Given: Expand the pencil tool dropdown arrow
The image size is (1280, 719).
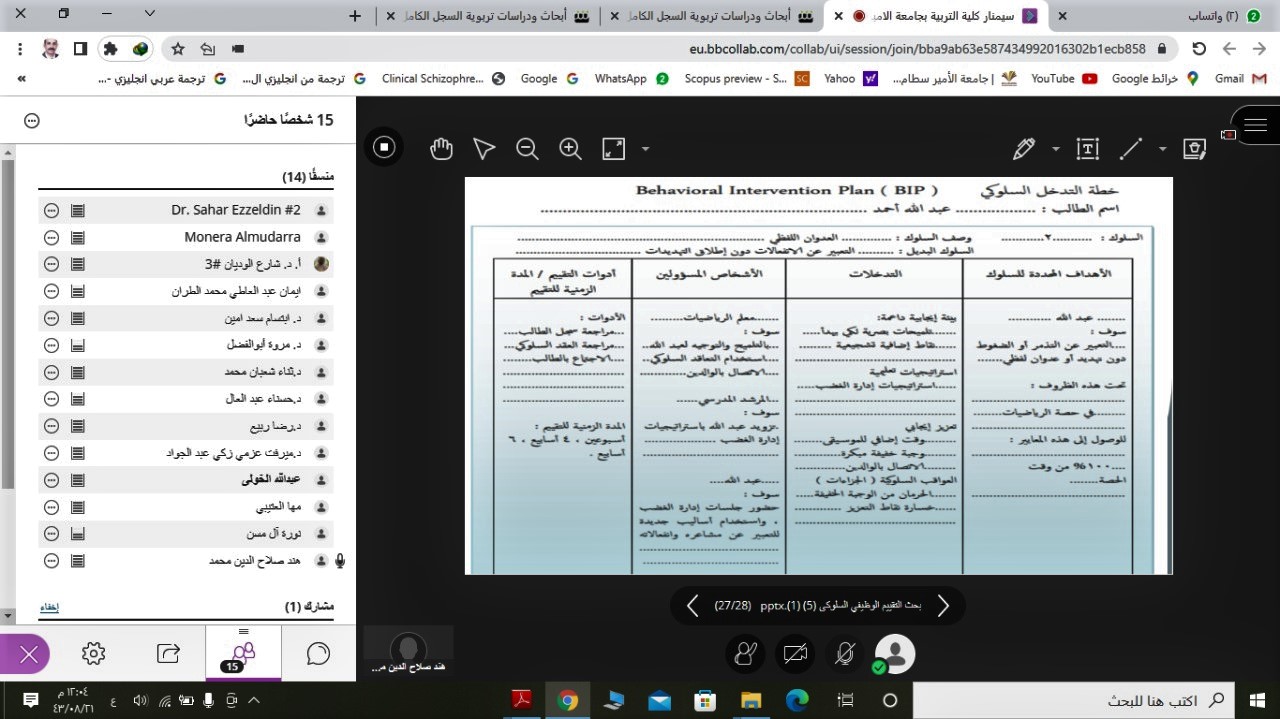Looking at the screenshot, I should point(1055,149).
